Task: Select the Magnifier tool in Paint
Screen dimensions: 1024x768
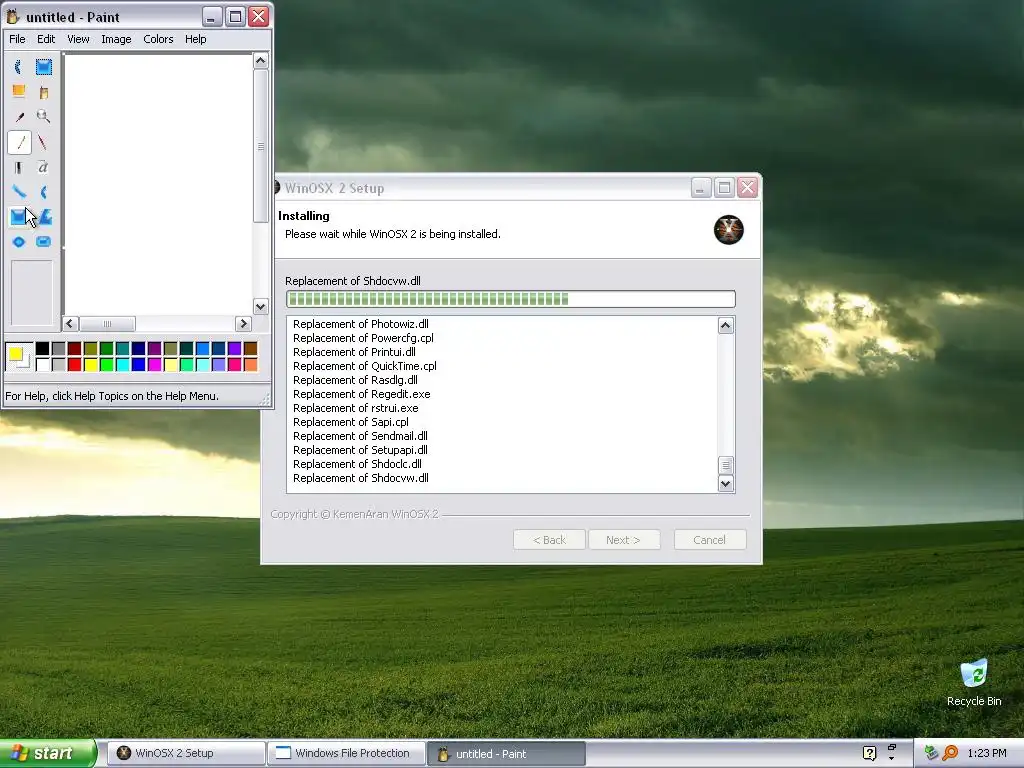Action: click(43, 116)
